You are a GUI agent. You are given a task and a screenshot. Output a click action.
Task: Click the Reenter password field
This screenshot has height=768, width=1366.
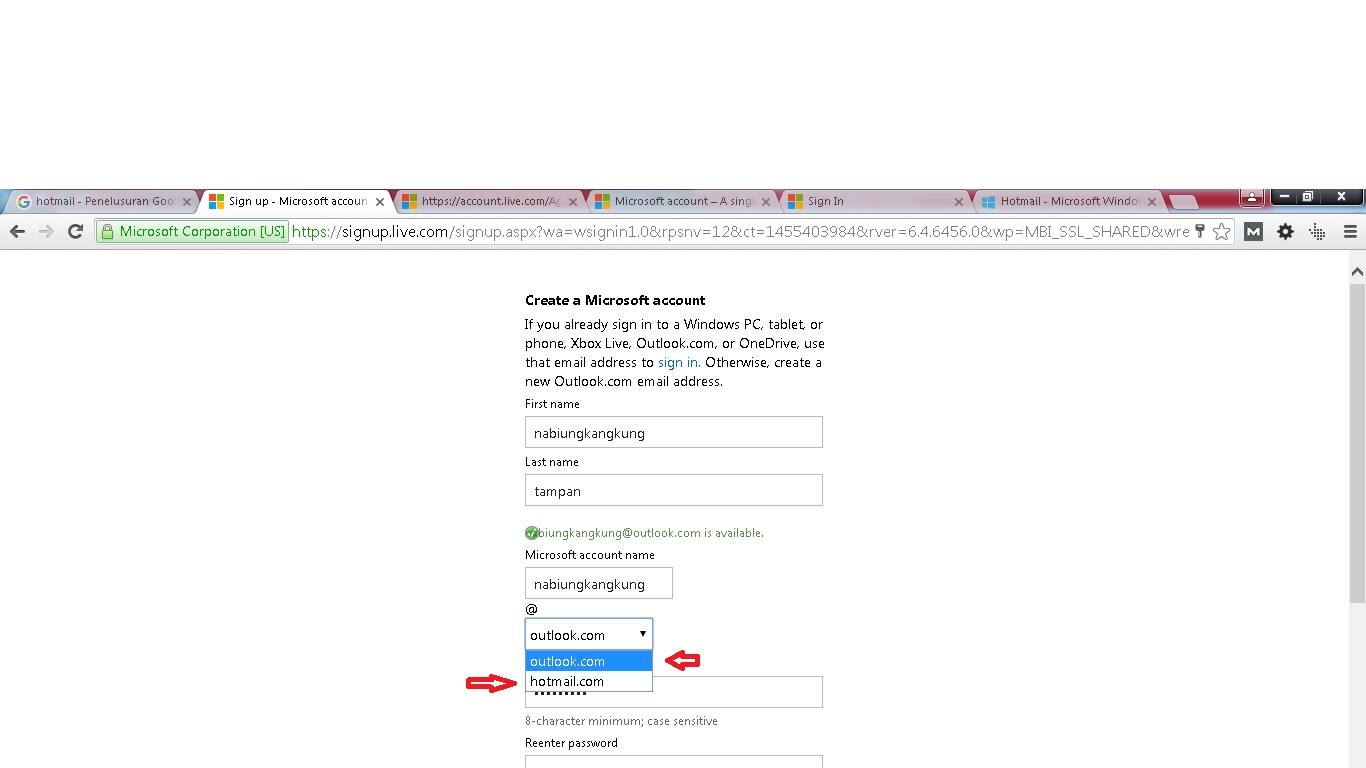pyautogui.click(x=674, y=762)
